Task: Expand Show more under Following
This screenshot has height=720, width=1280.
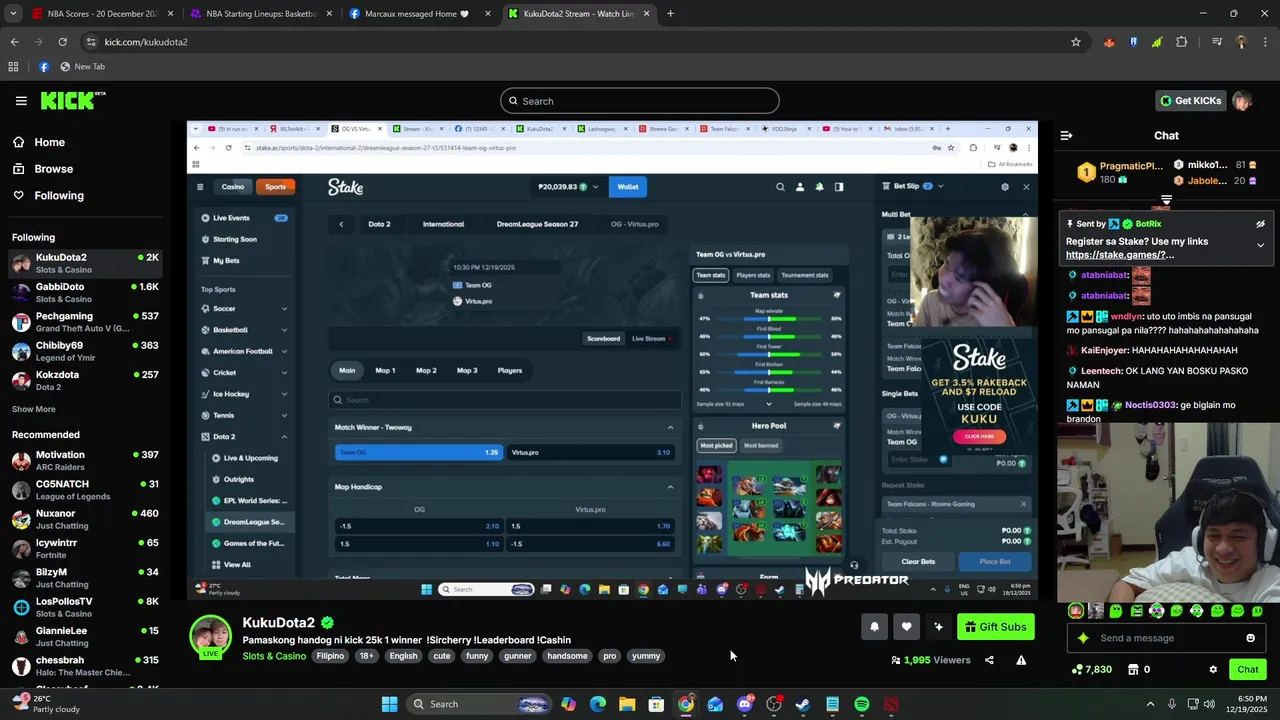Action: [x=34, y=409]
